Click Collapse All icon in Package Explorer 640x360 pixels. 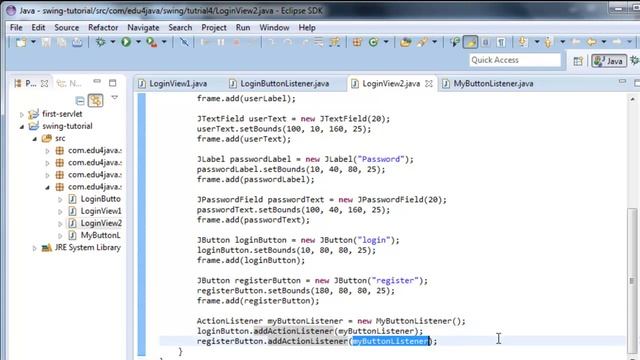pyautogui.click(x=80, y=100)
